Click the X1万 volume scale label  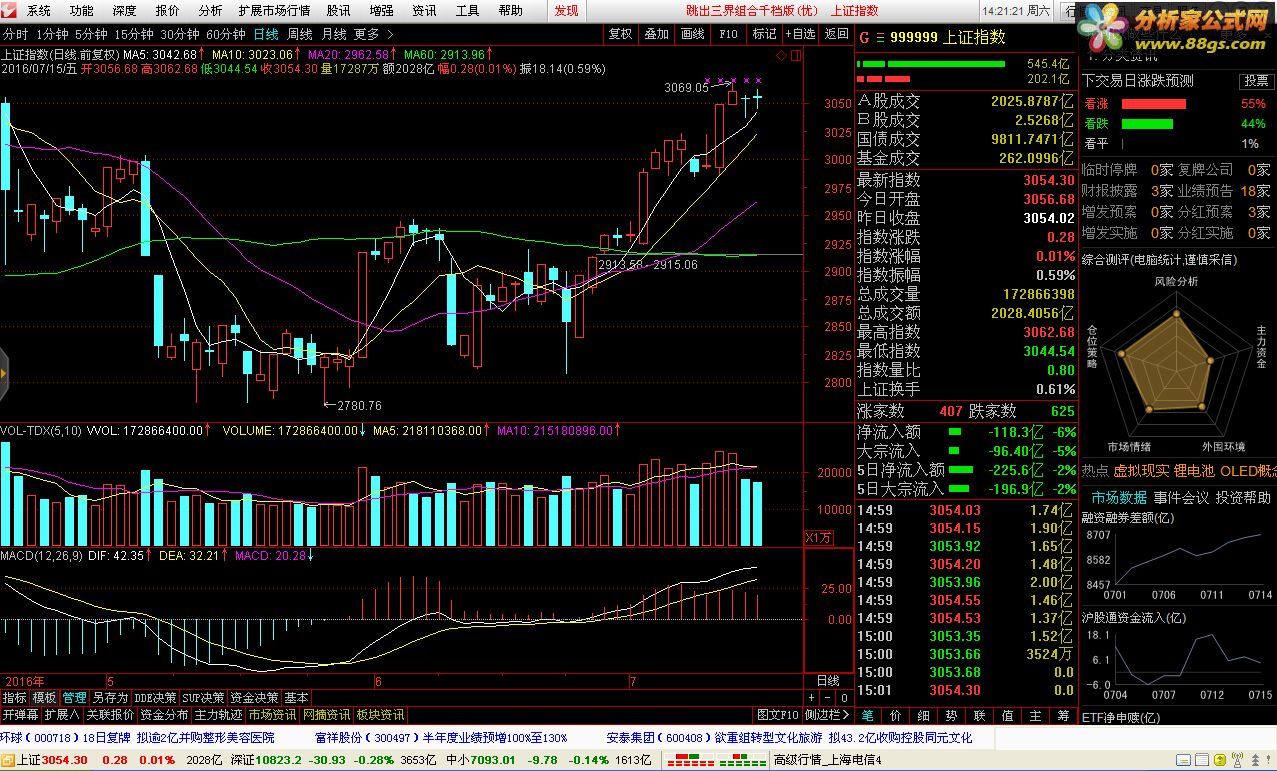pyautogui.click(x=818, y=538)
